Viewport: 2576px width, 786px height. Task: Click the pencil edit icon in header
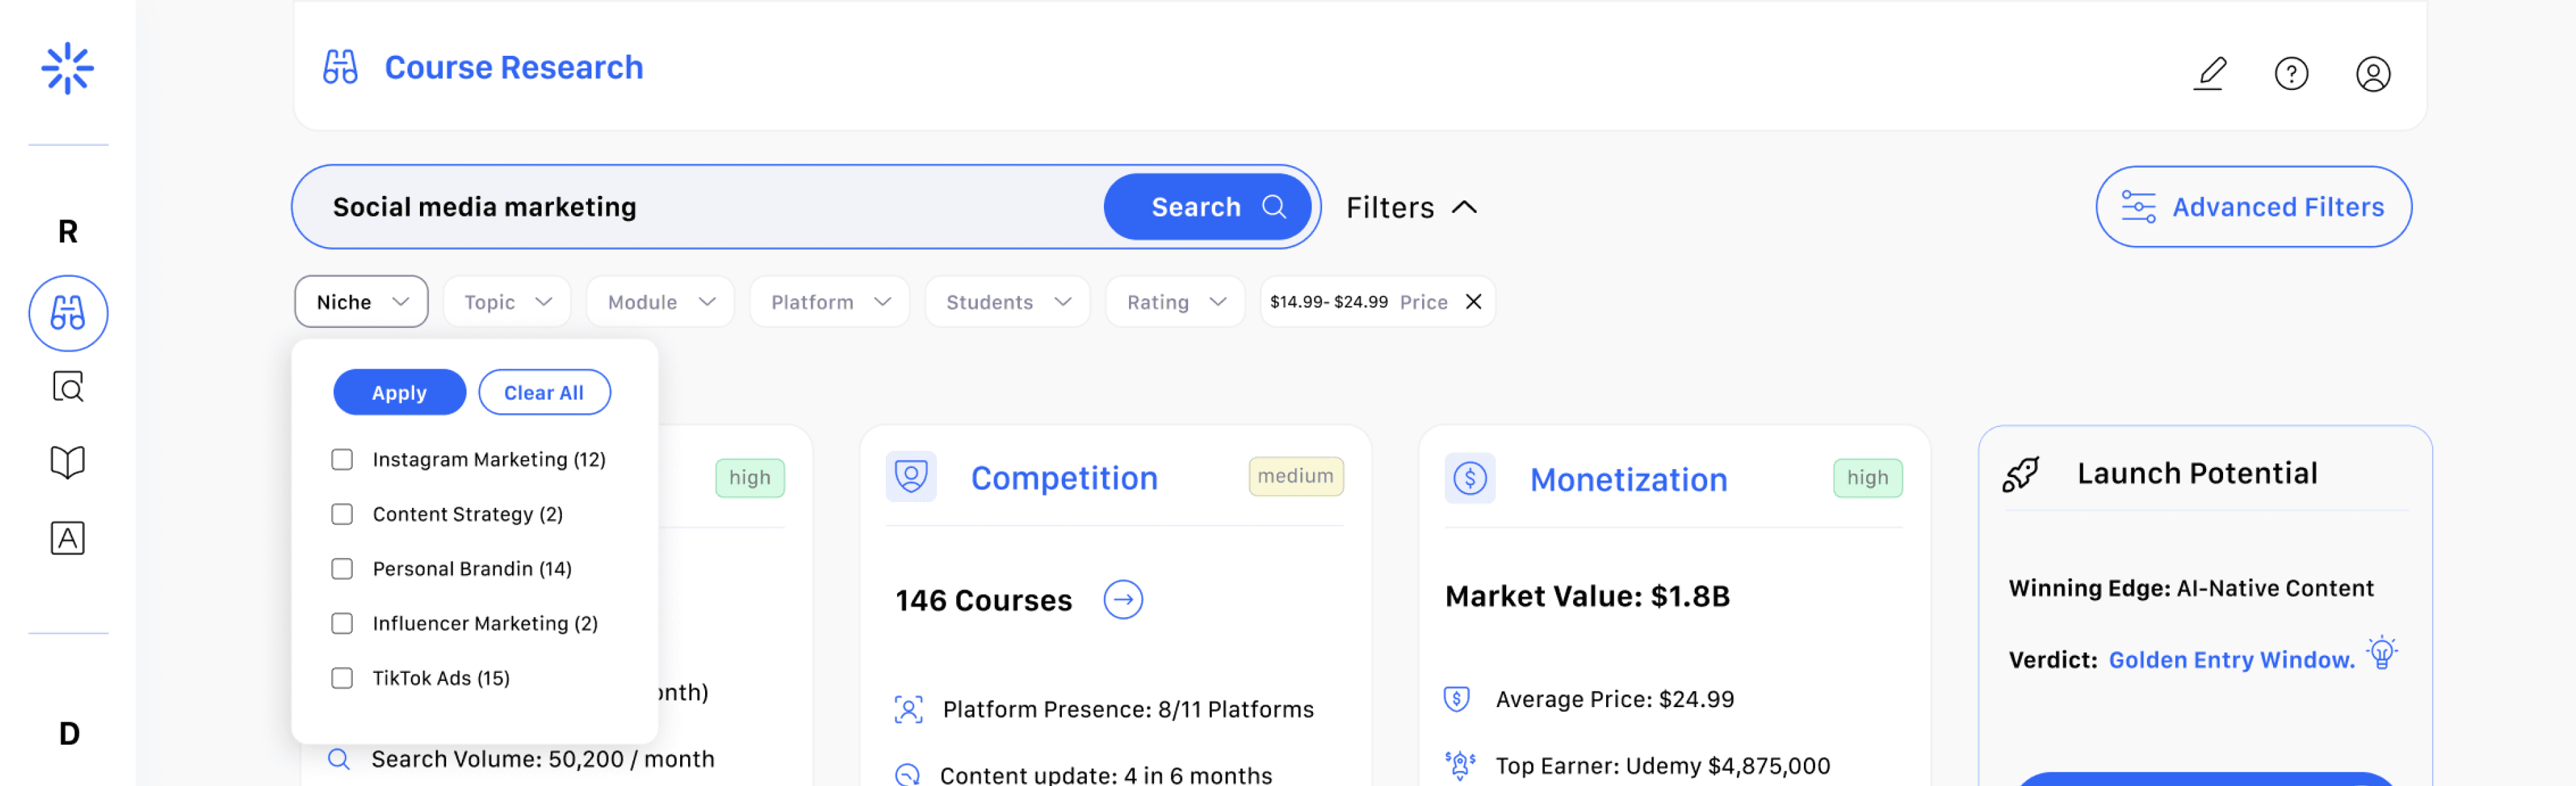pyautogui.click(x=2210, y=73)
